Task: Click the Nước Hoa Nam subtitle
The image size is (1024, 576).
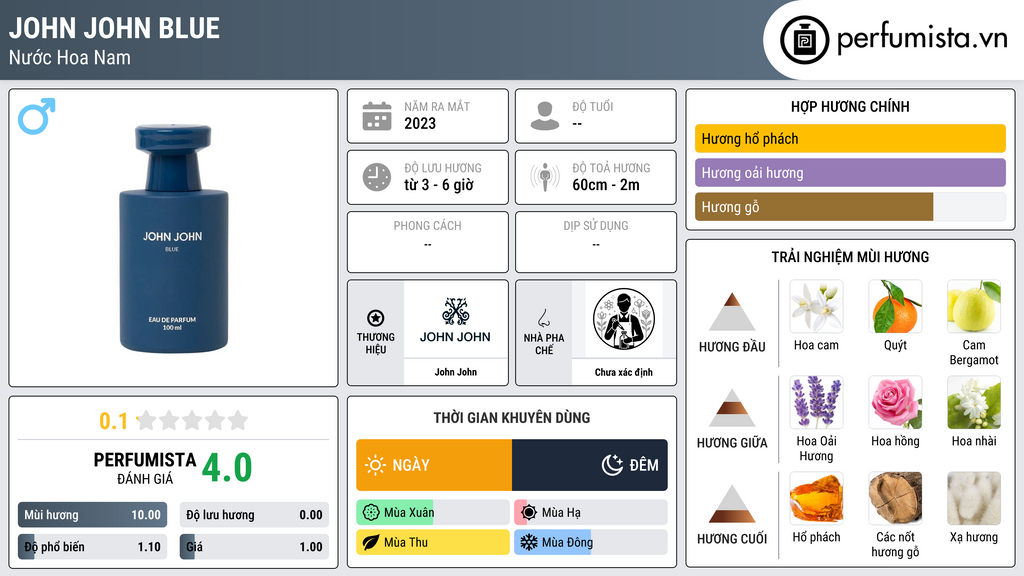Action: point(70,57)
